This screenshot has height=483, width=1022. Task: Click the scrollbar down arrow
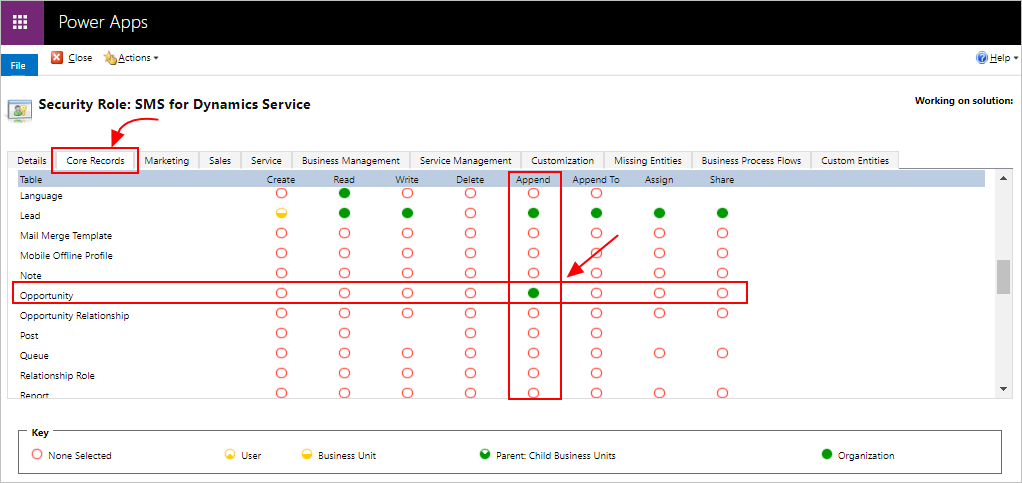1004,389
